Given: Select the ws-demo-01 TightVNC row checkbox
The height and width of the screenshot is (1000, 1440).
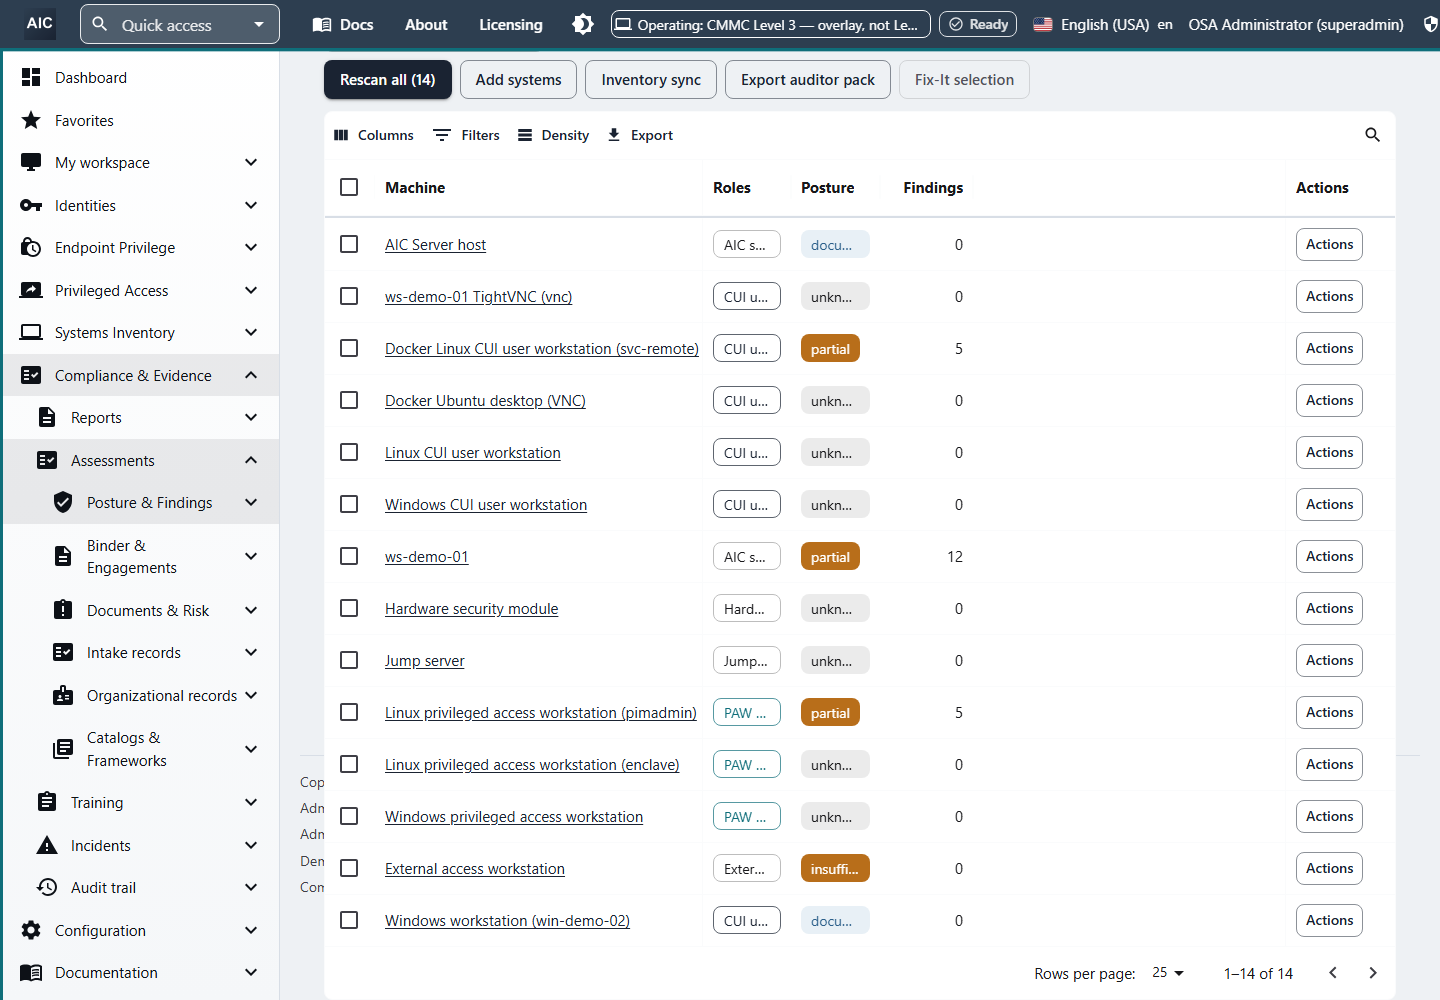Looking at the screenshot, I should [349, 296].
